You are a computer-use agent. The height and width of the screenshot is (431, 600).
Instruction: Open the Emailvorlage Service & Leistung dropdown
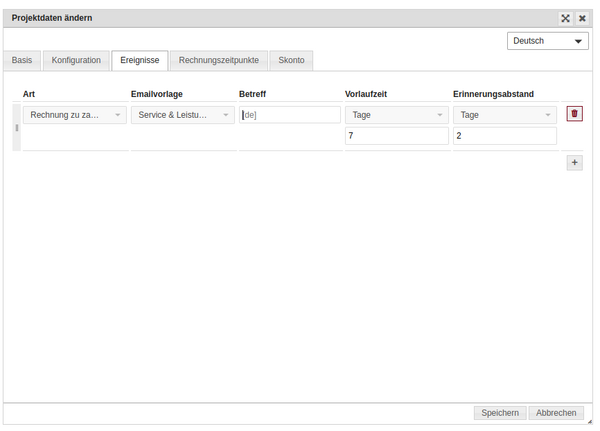pos(183,115)
